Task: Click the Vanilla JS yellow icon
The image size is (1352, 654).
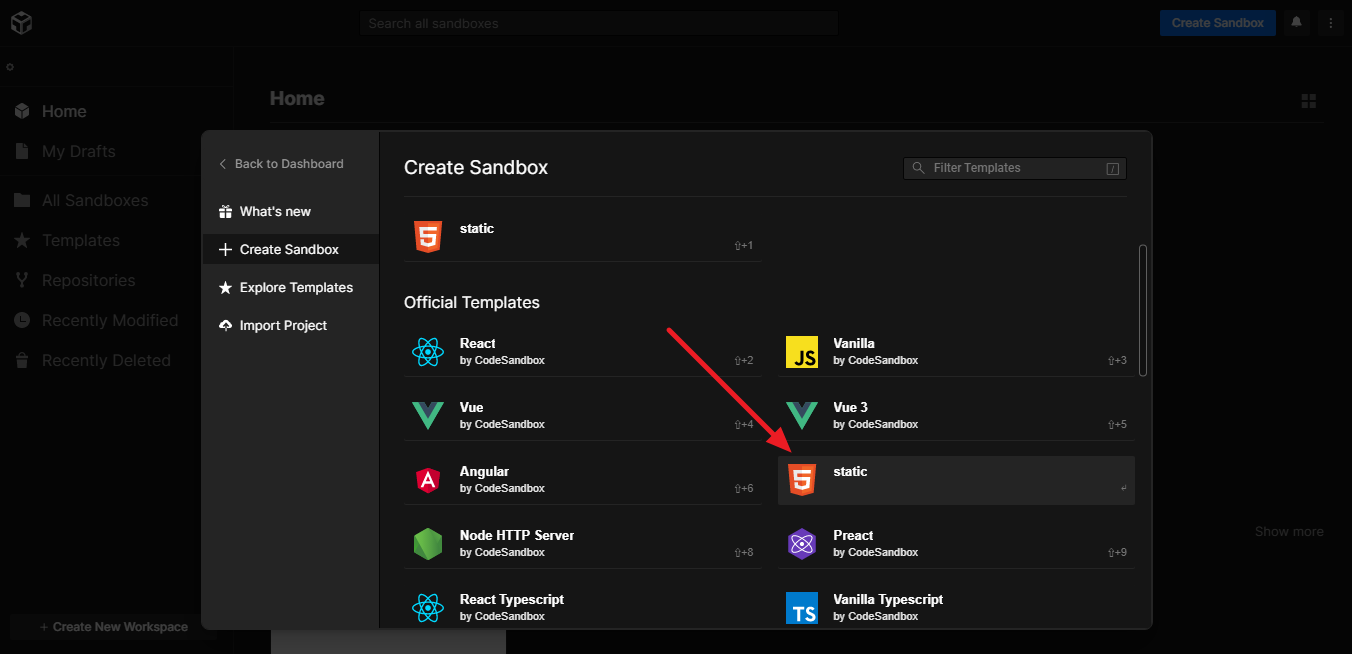Action: coord(802,352)
